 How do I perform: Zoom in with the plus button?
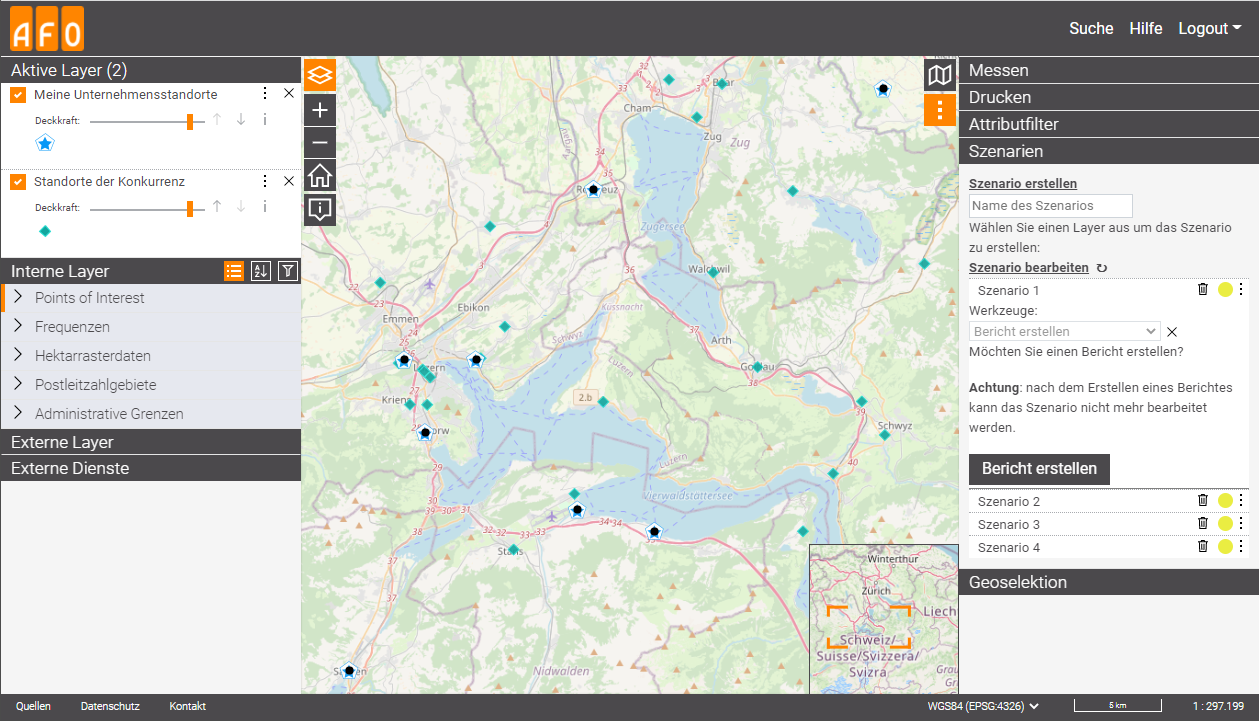(320, 109)
